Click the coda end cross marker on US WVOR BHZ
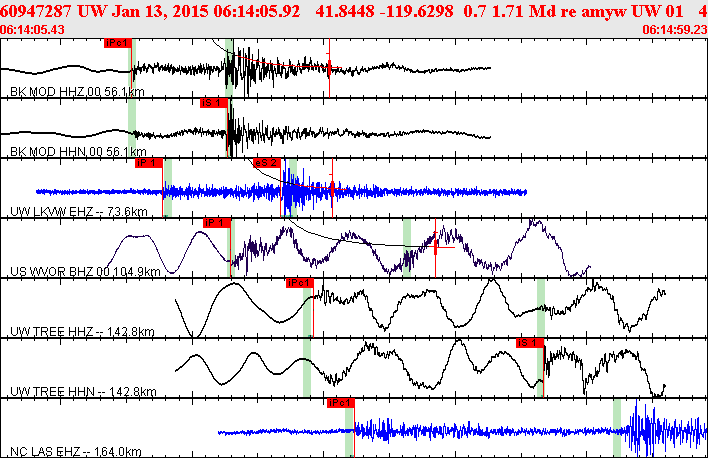 pos(435,247)
